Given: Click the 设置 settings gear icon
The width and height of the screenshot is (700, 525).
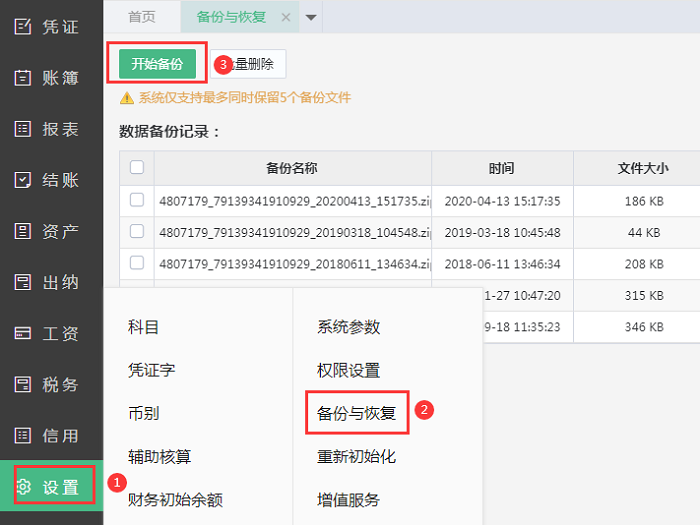Looking at the screenshot, I should (23, 487).
